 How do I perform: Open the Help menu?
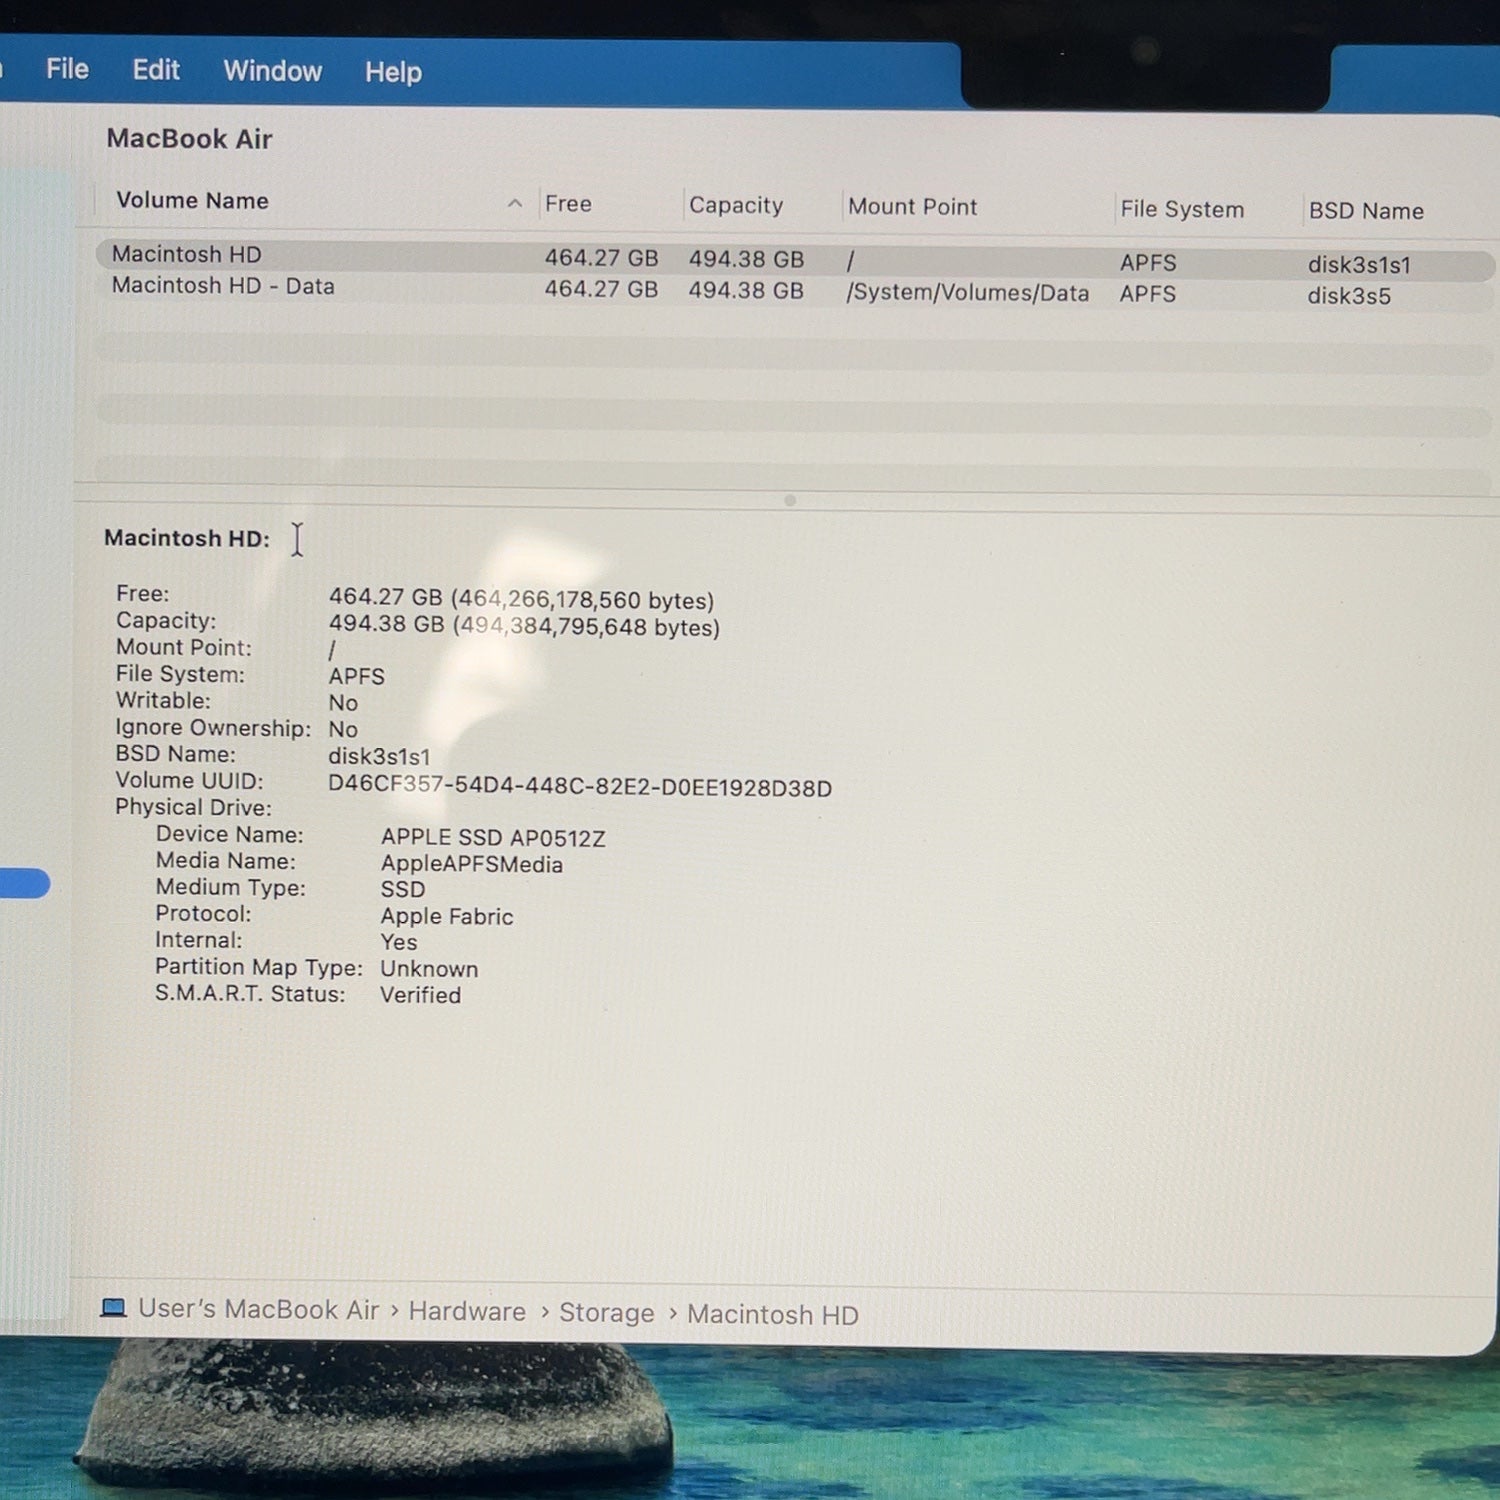393,72
